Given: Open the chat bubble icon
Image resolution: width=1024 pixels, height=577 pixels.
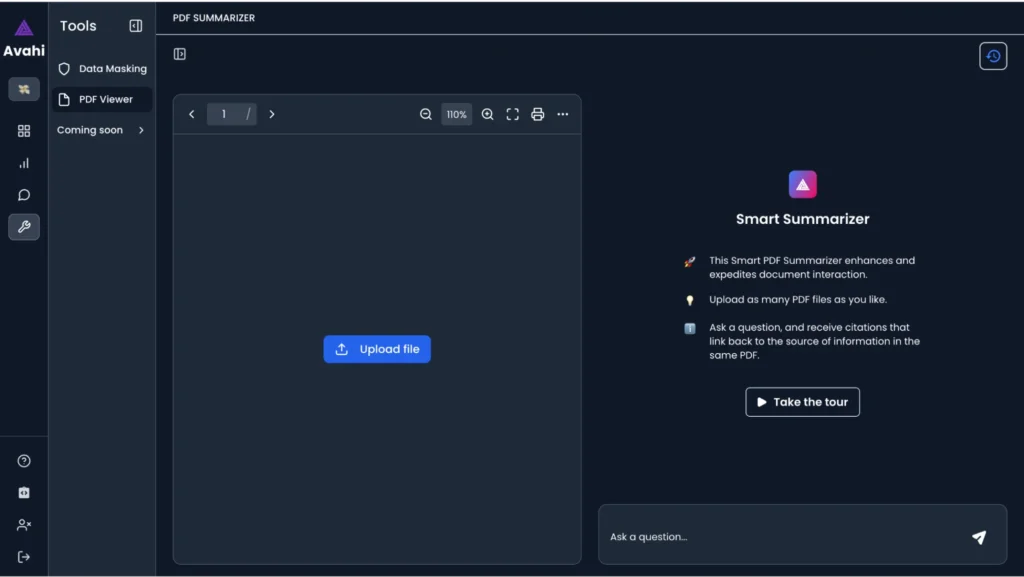Looking at the screenshot, I should [24, 195].
